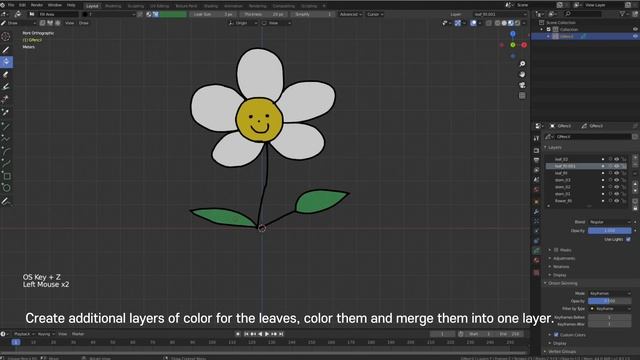This screenshot has height=360, width=640.
Task: Open the Filter by Type dropdown
Action: point(609,309)
